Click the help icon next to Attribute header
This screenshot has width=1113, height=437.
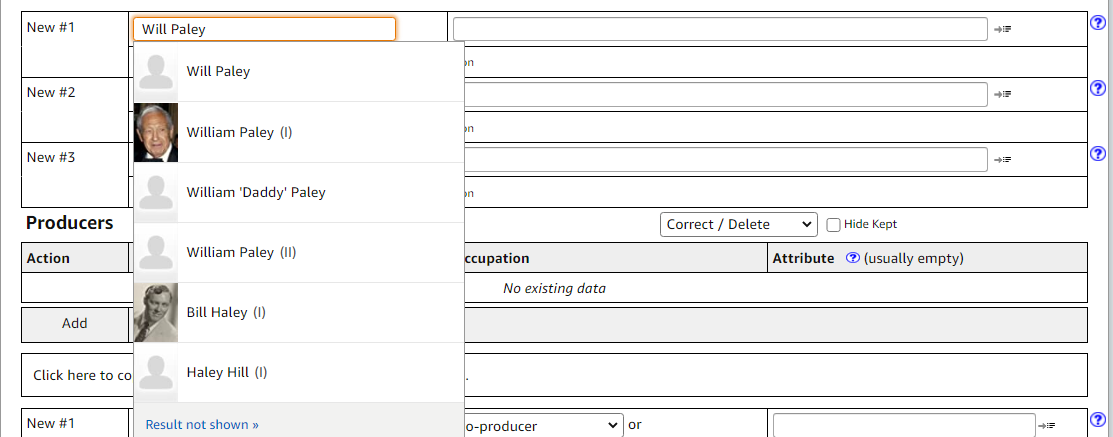pyautogui.click(x=853, y=258)
